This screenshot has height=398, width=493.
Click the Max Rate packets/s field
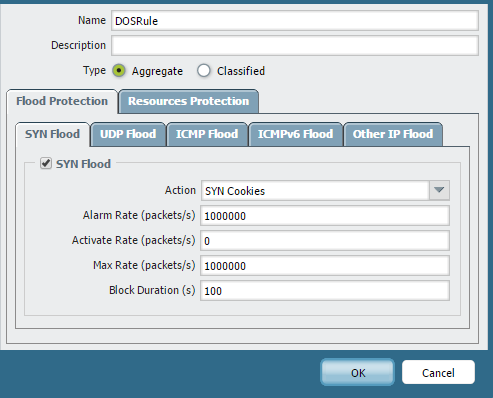pyautogui.click(x=325, y=266)
